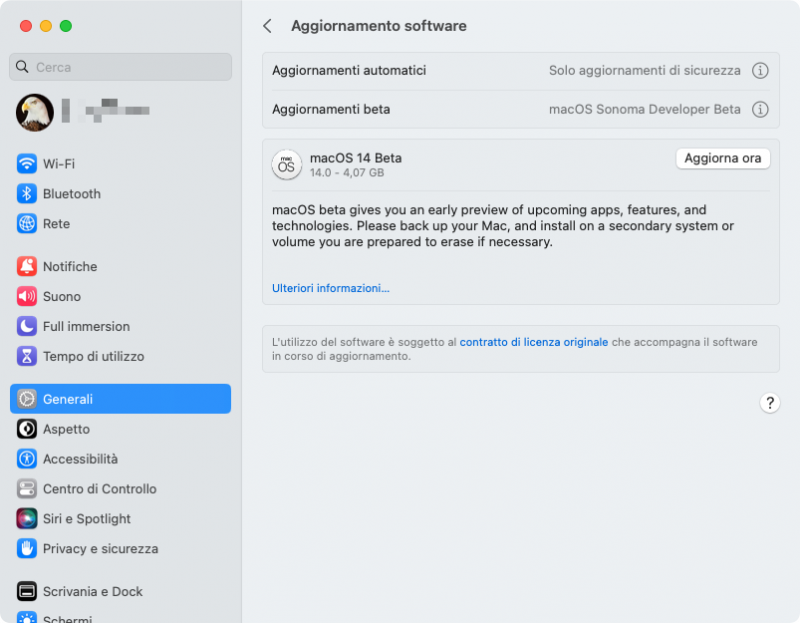Viewport: 800px width, 623px height.
Task: Click Scrivania e Dock icon
Action: click(27, 591)
